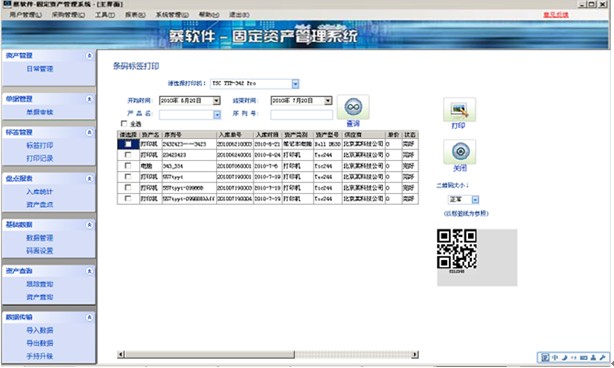Check the row with entry number 20100719001
This screenshot has width=614, height=368.
pyautogui.click(x=128, y=177)
